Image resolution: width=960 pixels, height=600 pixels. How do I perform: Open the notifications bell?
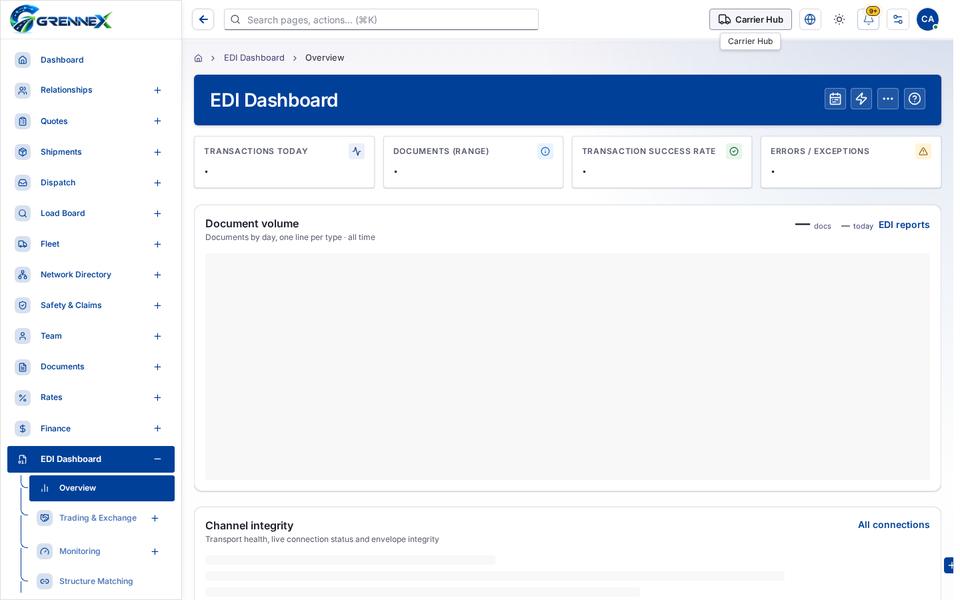(x=869, y=20)
